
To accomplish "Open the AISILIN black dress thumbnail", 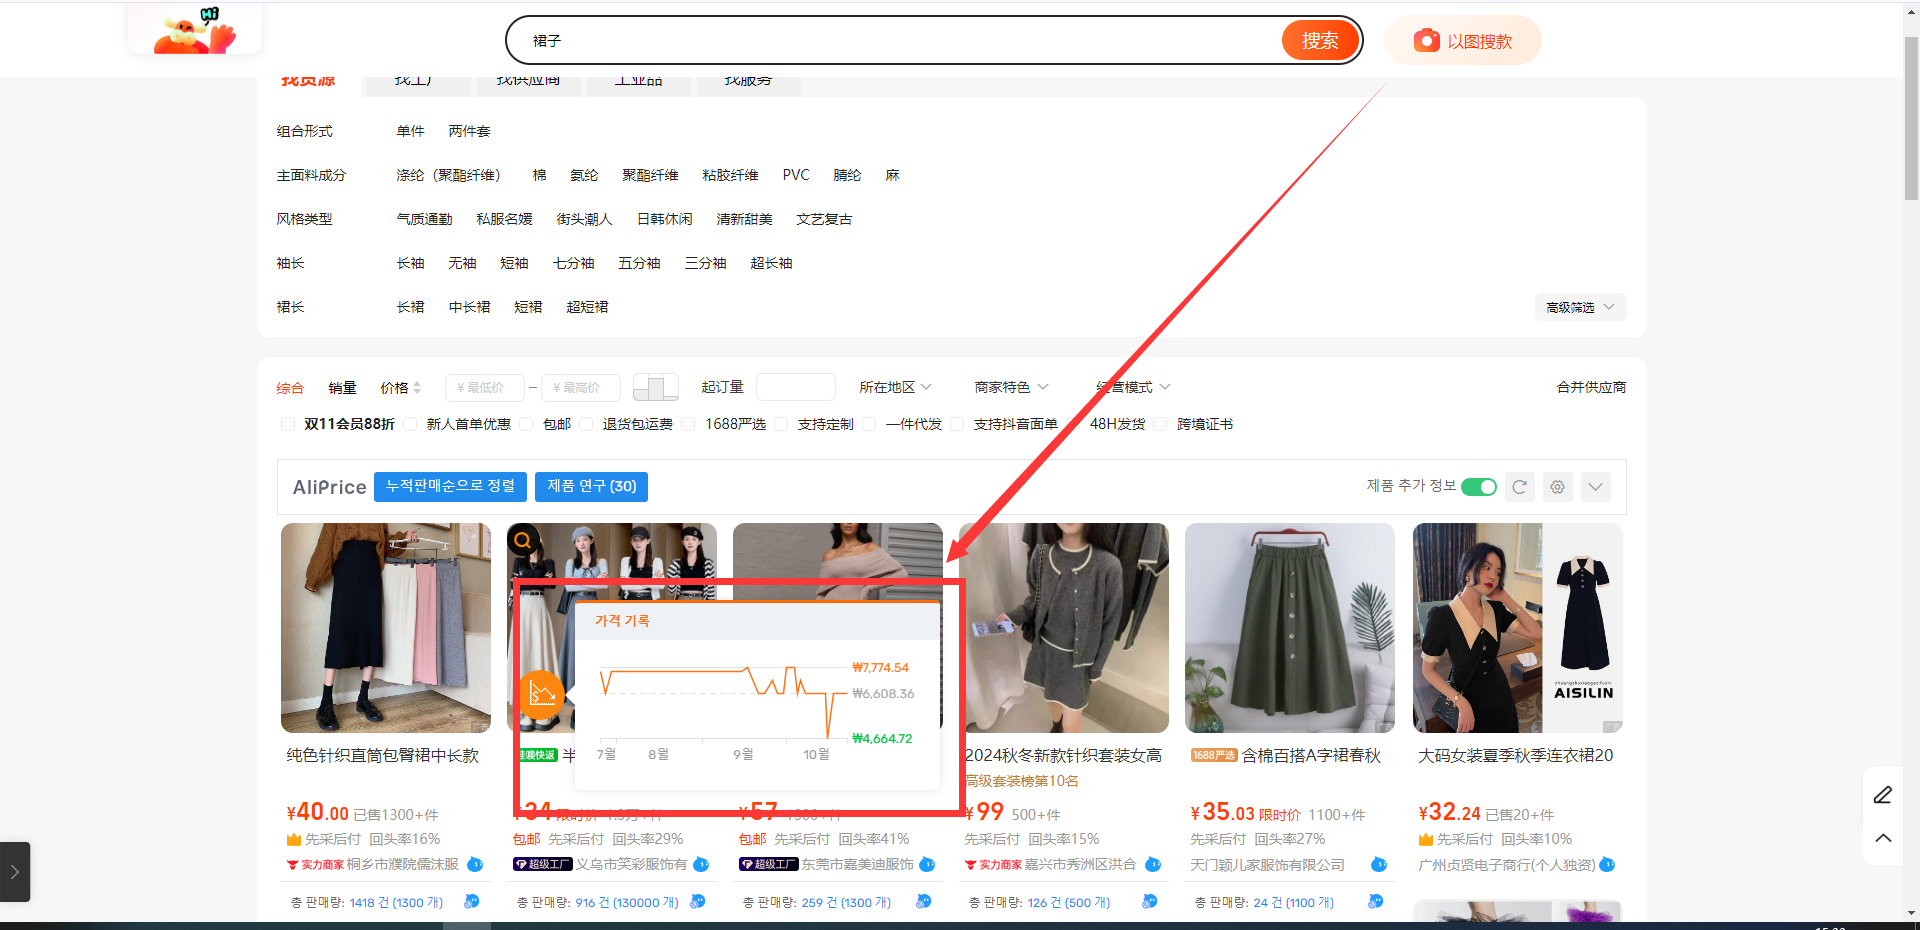I will pyautogui.click(x=1517, y=628).
